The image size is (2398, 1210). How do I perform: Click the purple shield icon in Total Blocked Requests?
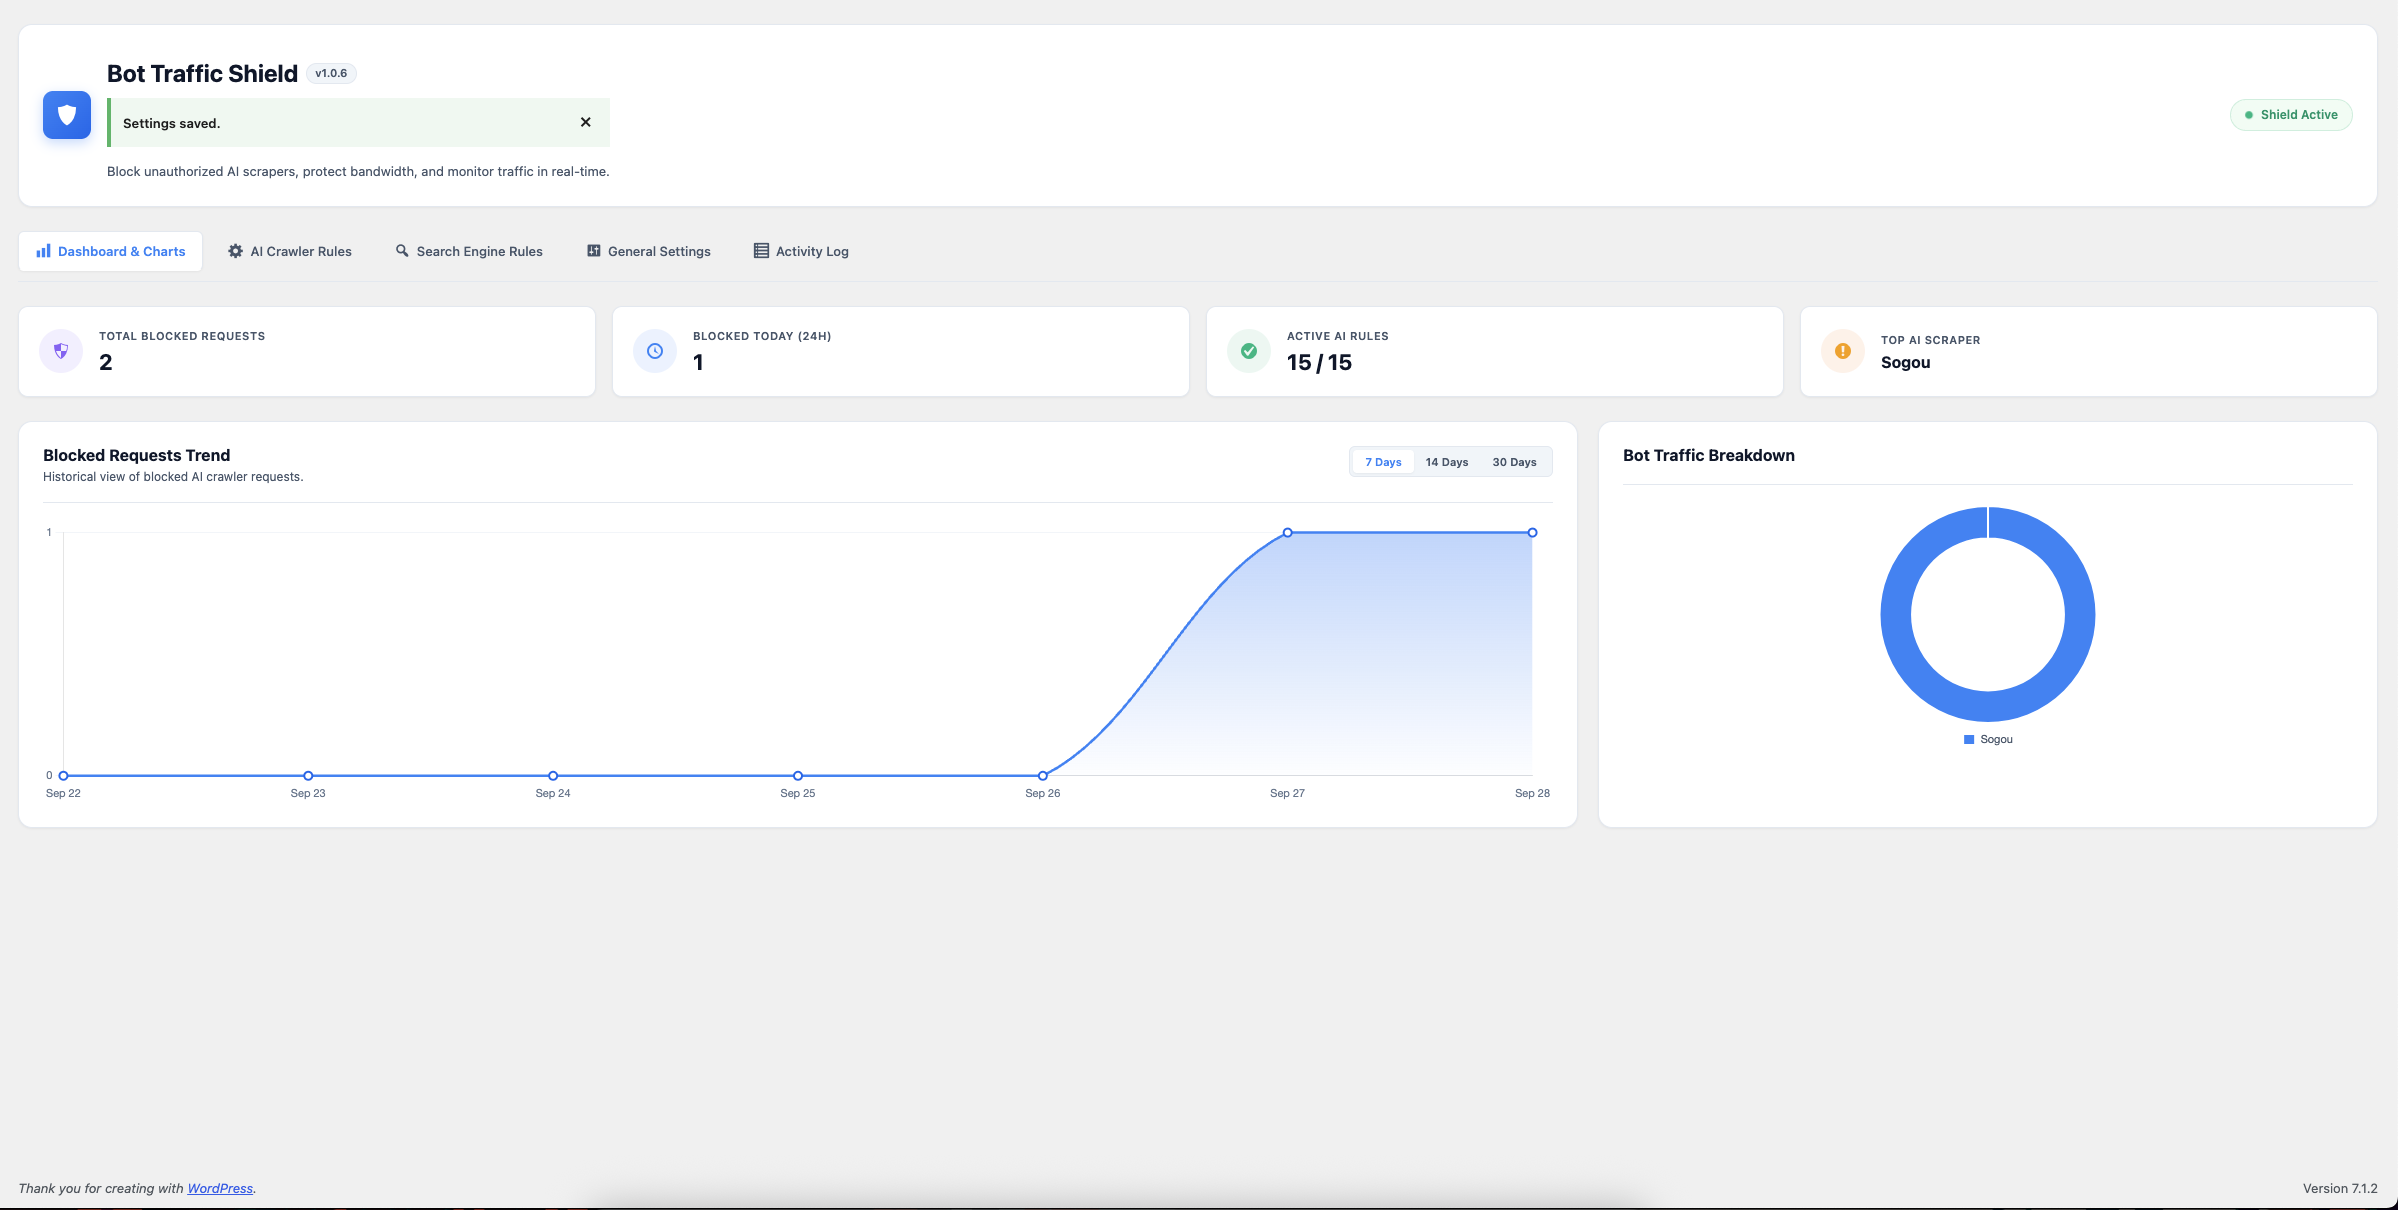click(x=61, y=351)
